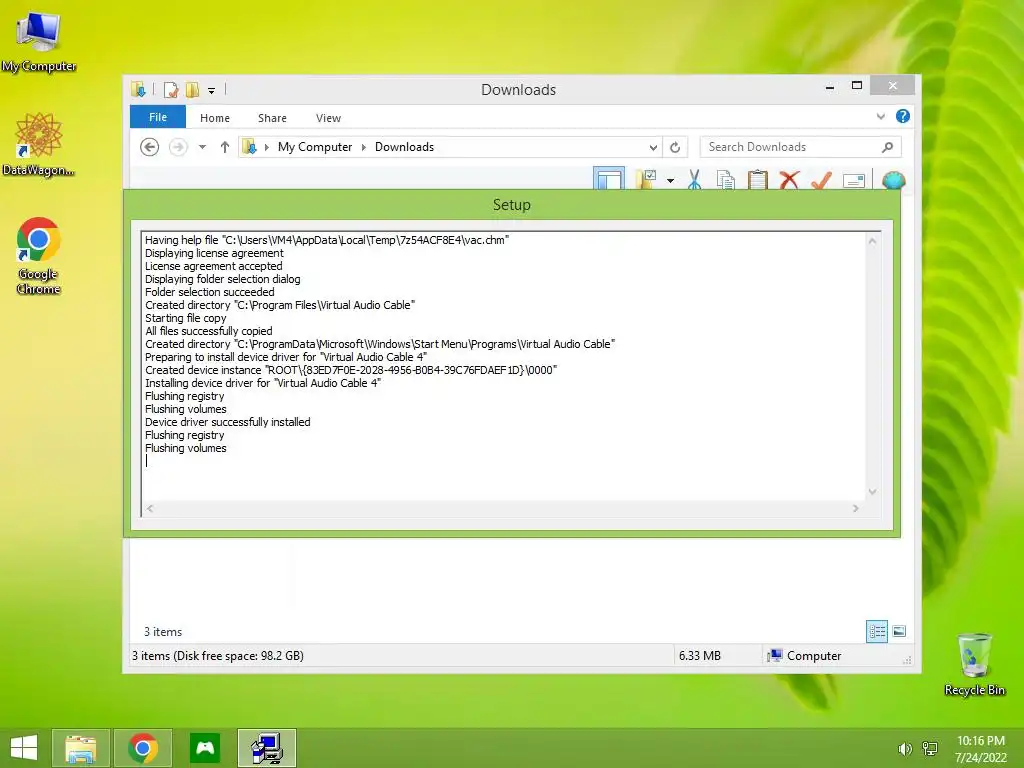
Task: Open Explorer help question mark
Action: pos(903,116)
